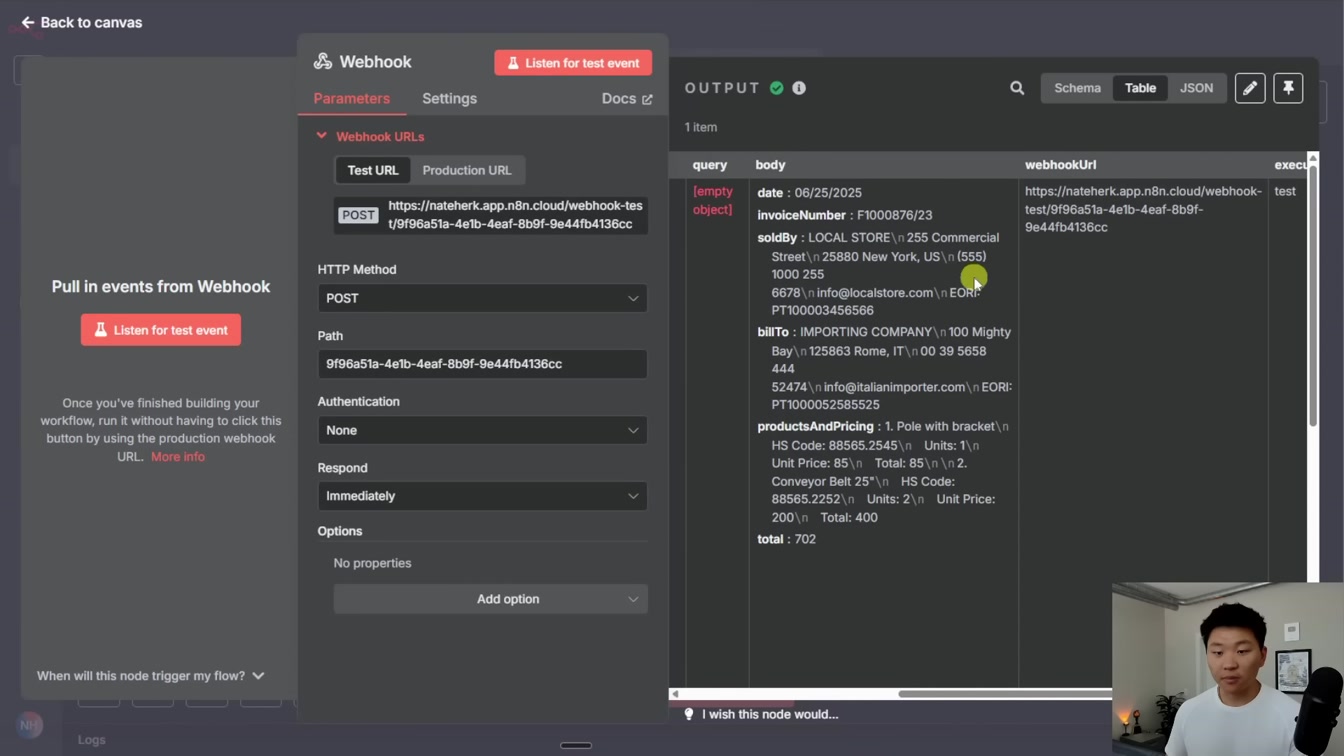This screenshot has height=756, width=1344.
Task: Click the webhookUrl column header
Action: click(1061, 165)
